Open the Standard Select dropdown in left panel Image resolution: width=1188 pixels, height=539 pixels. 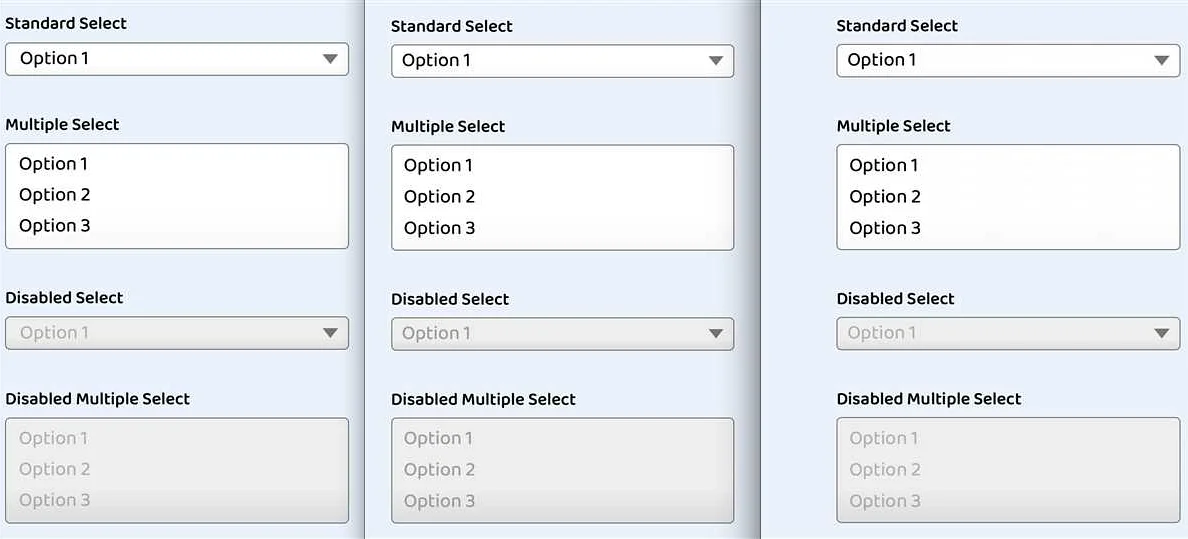(x=177, y=59)
